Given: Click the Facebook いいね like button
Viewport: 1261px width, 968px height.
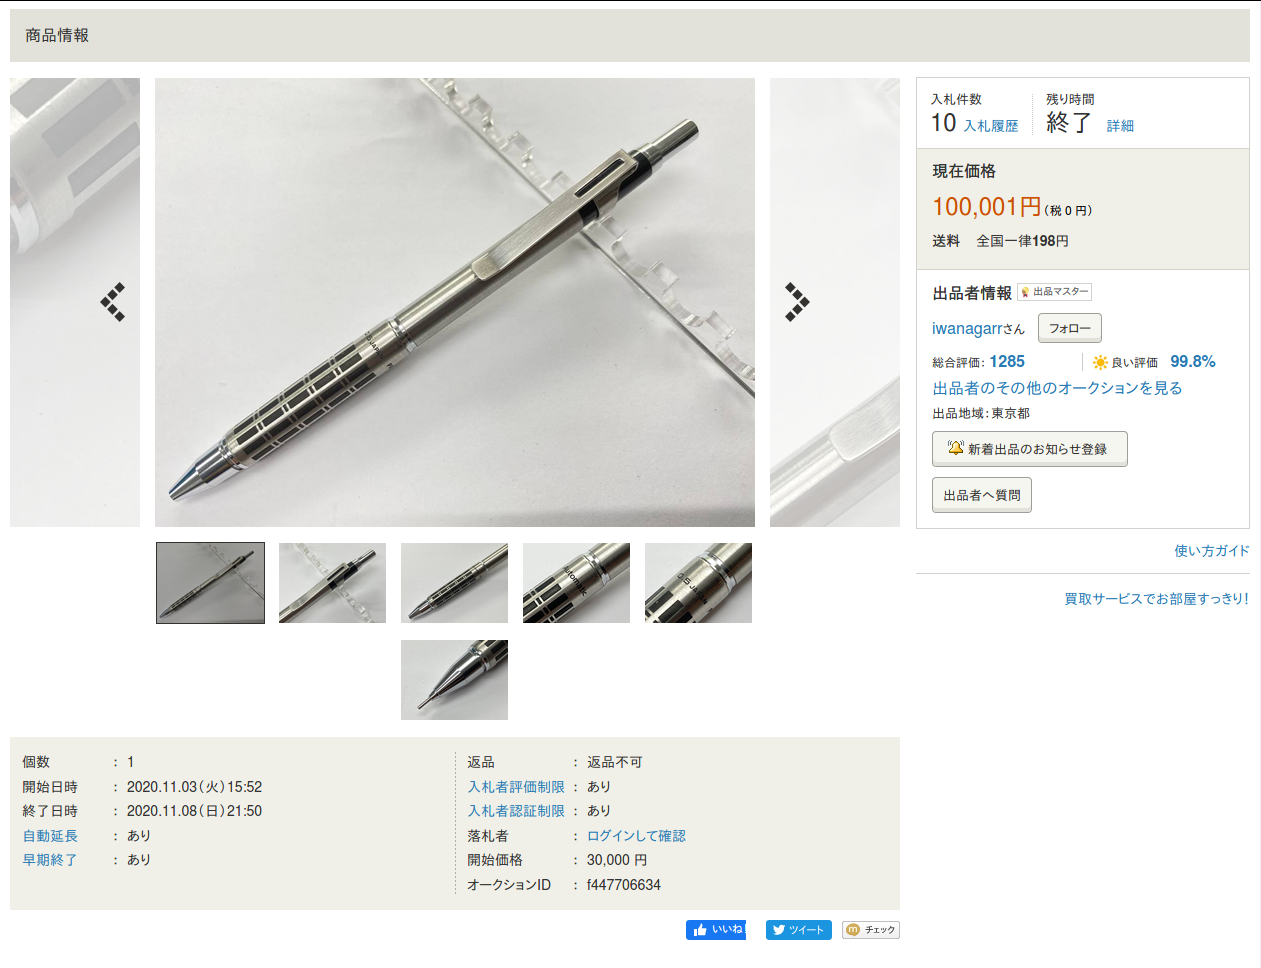Looking at the screenshot, I should pos(716,930).
